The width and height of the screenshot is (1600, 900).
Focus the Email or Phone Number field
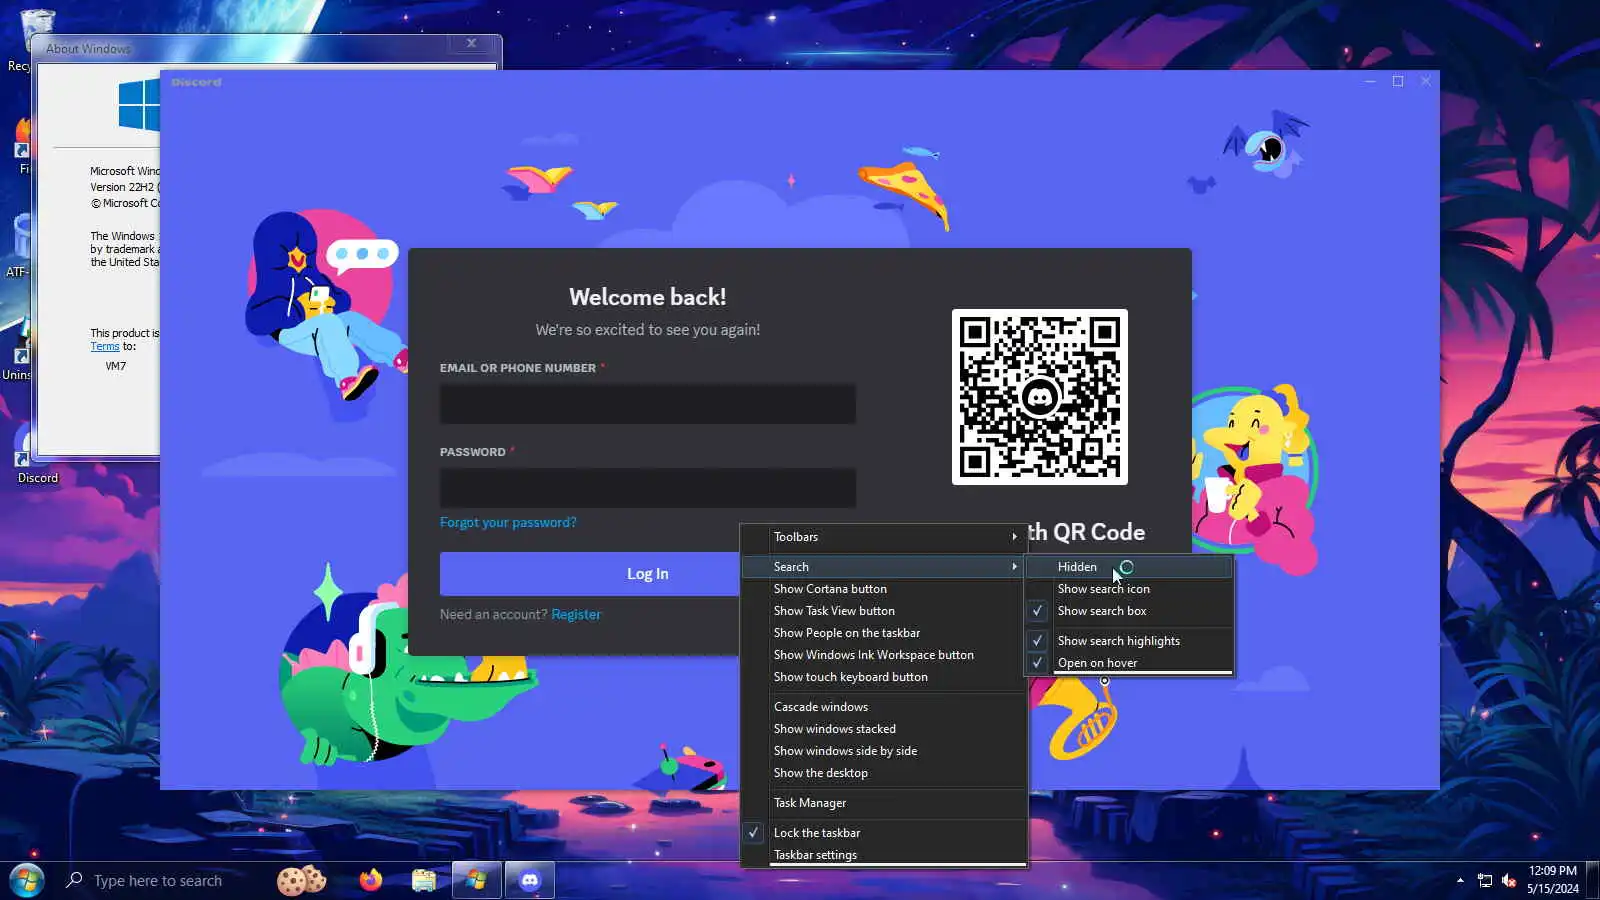click(x=648, y=404)
